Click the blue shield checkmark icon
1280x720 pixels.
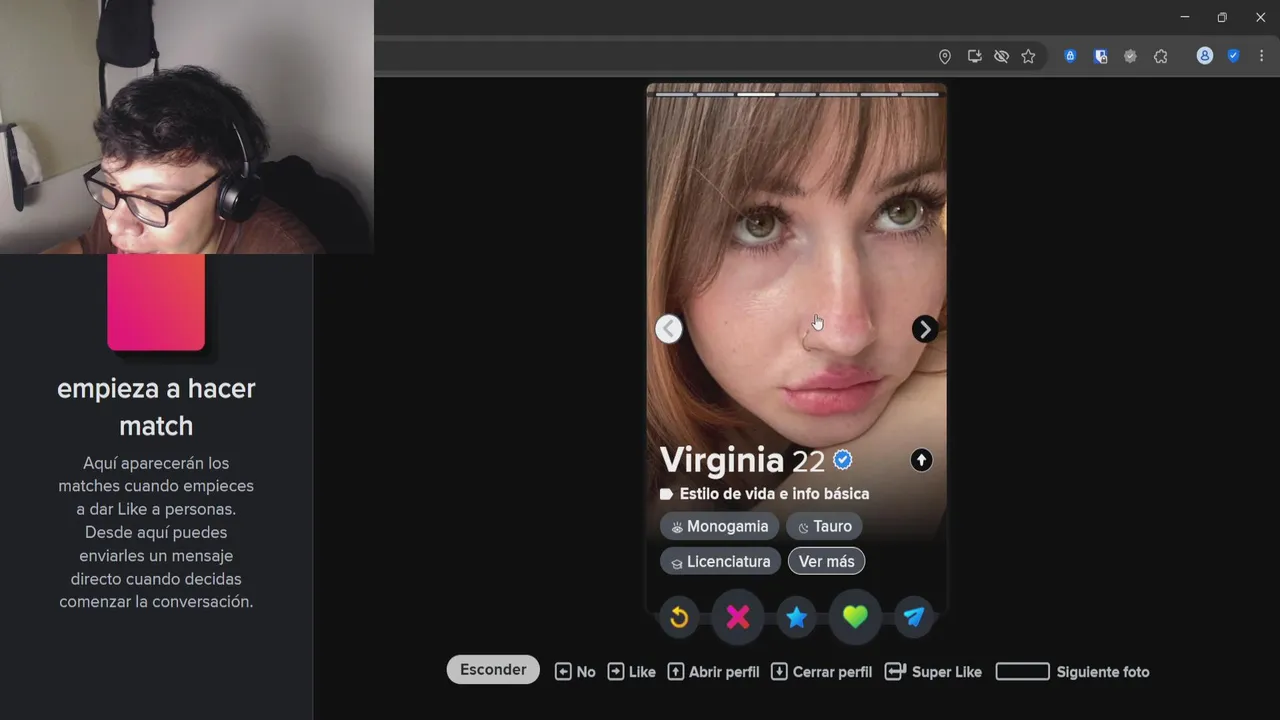pos(1233,56)
